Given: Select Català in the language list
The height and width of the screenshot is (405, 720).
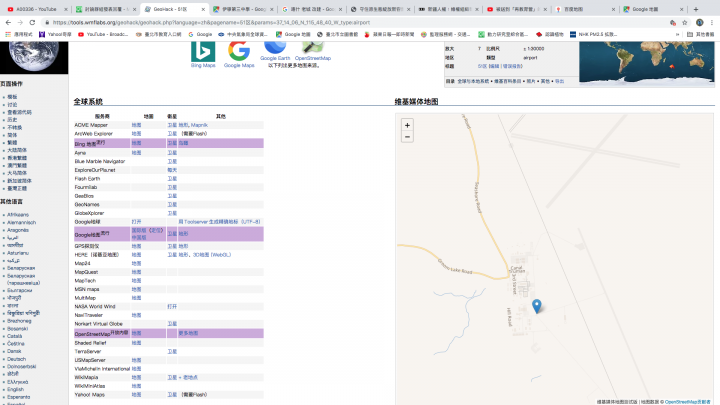Looking at the screenshot, I should coord(14,336).
